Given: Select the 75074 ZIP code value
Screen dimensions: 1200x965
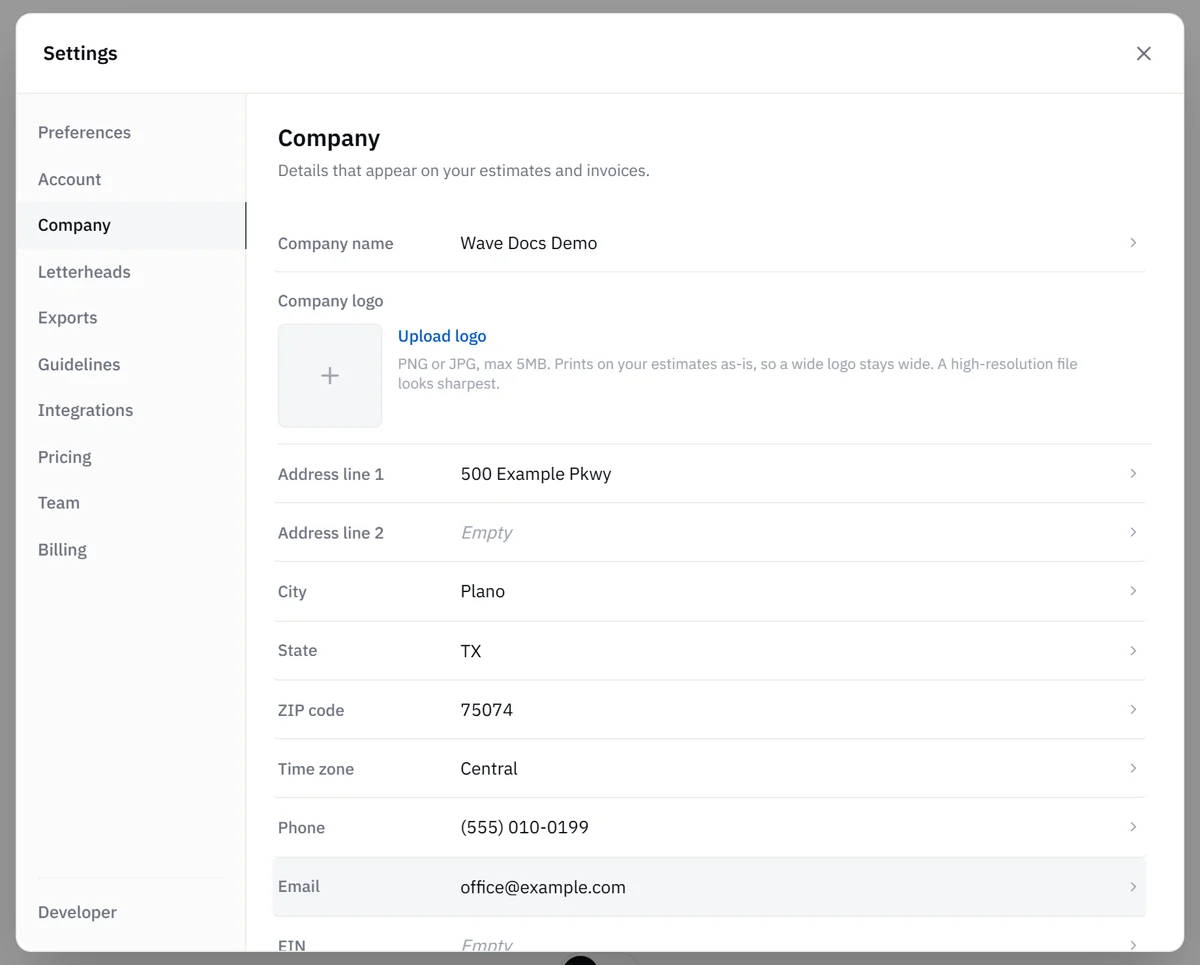Looking at the screenshot, I should [x=487, y=710].
